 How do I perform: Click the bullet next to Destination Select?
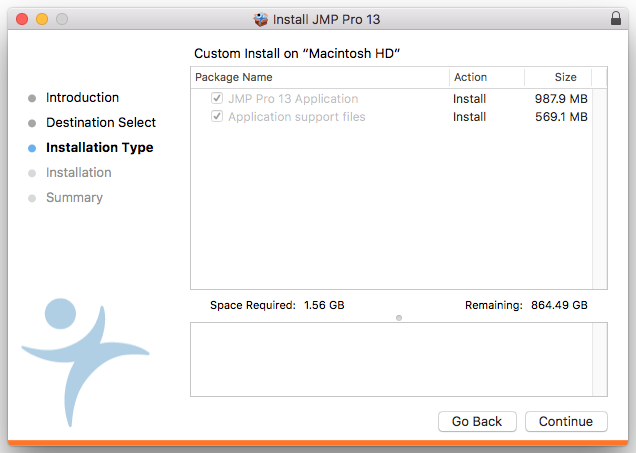[32, 123]
